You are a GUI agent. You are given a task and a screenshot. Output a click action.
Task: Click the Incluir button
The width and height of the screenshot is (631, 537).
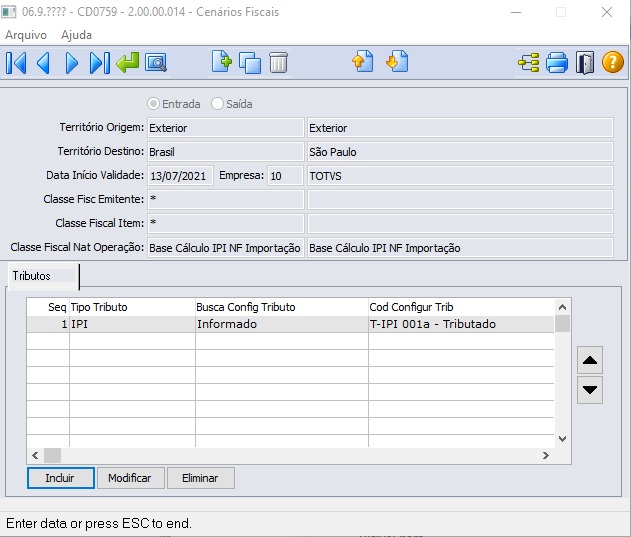(61, 478)
